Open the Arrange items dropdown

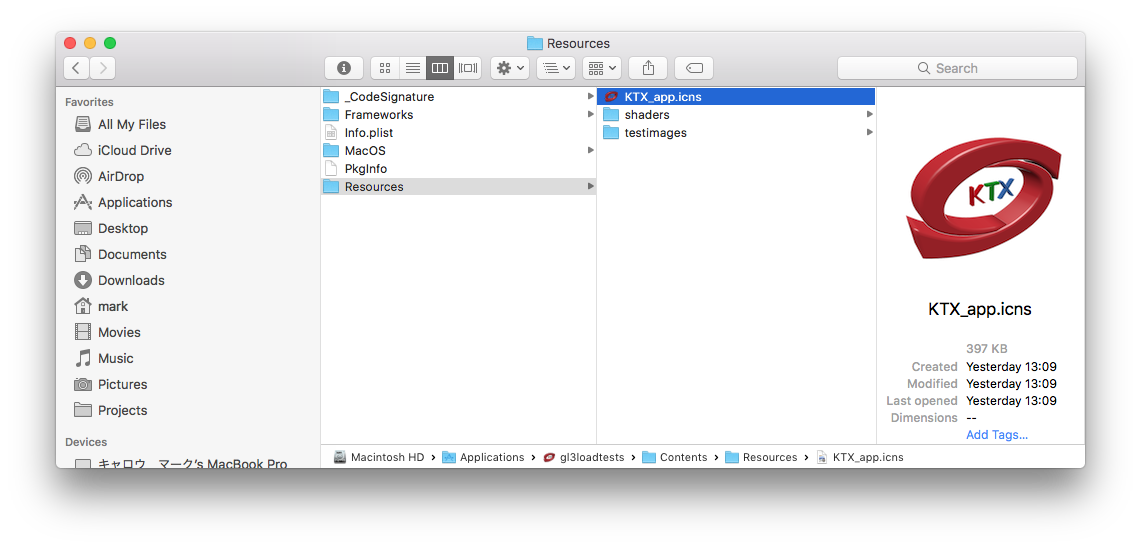coord(555,68)
